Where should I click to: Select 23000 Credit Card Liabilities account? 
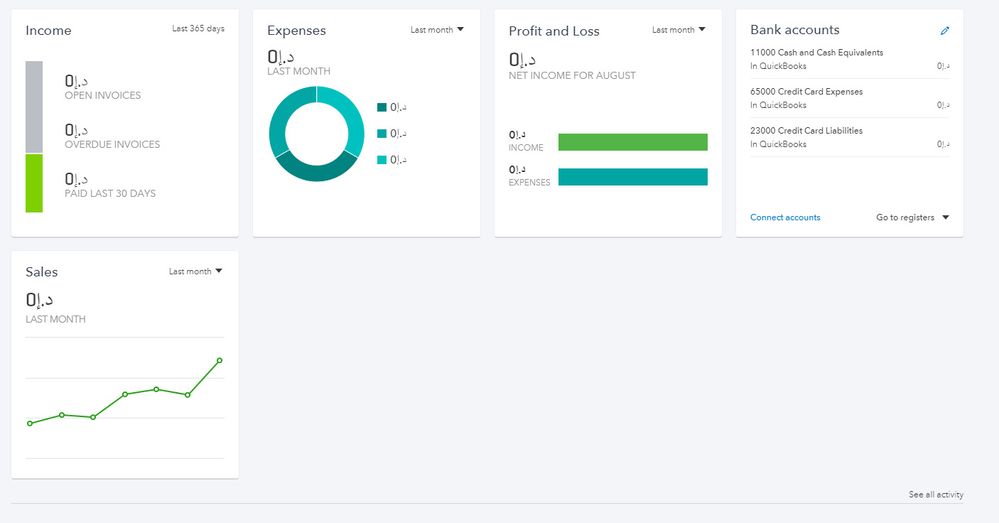point(806,131)
